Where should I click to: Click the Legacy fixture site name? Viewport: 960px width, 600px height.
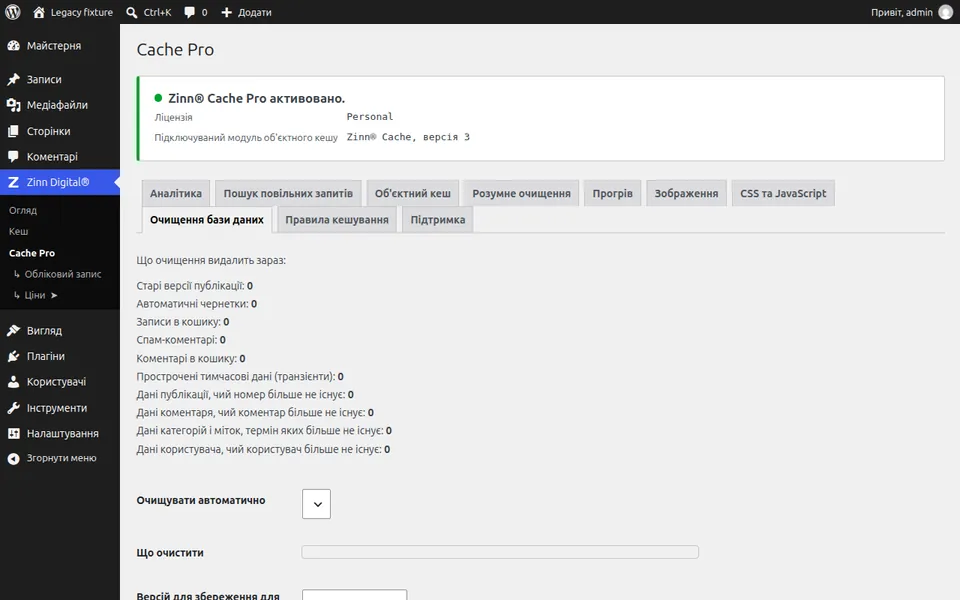(x=82, y=12)
